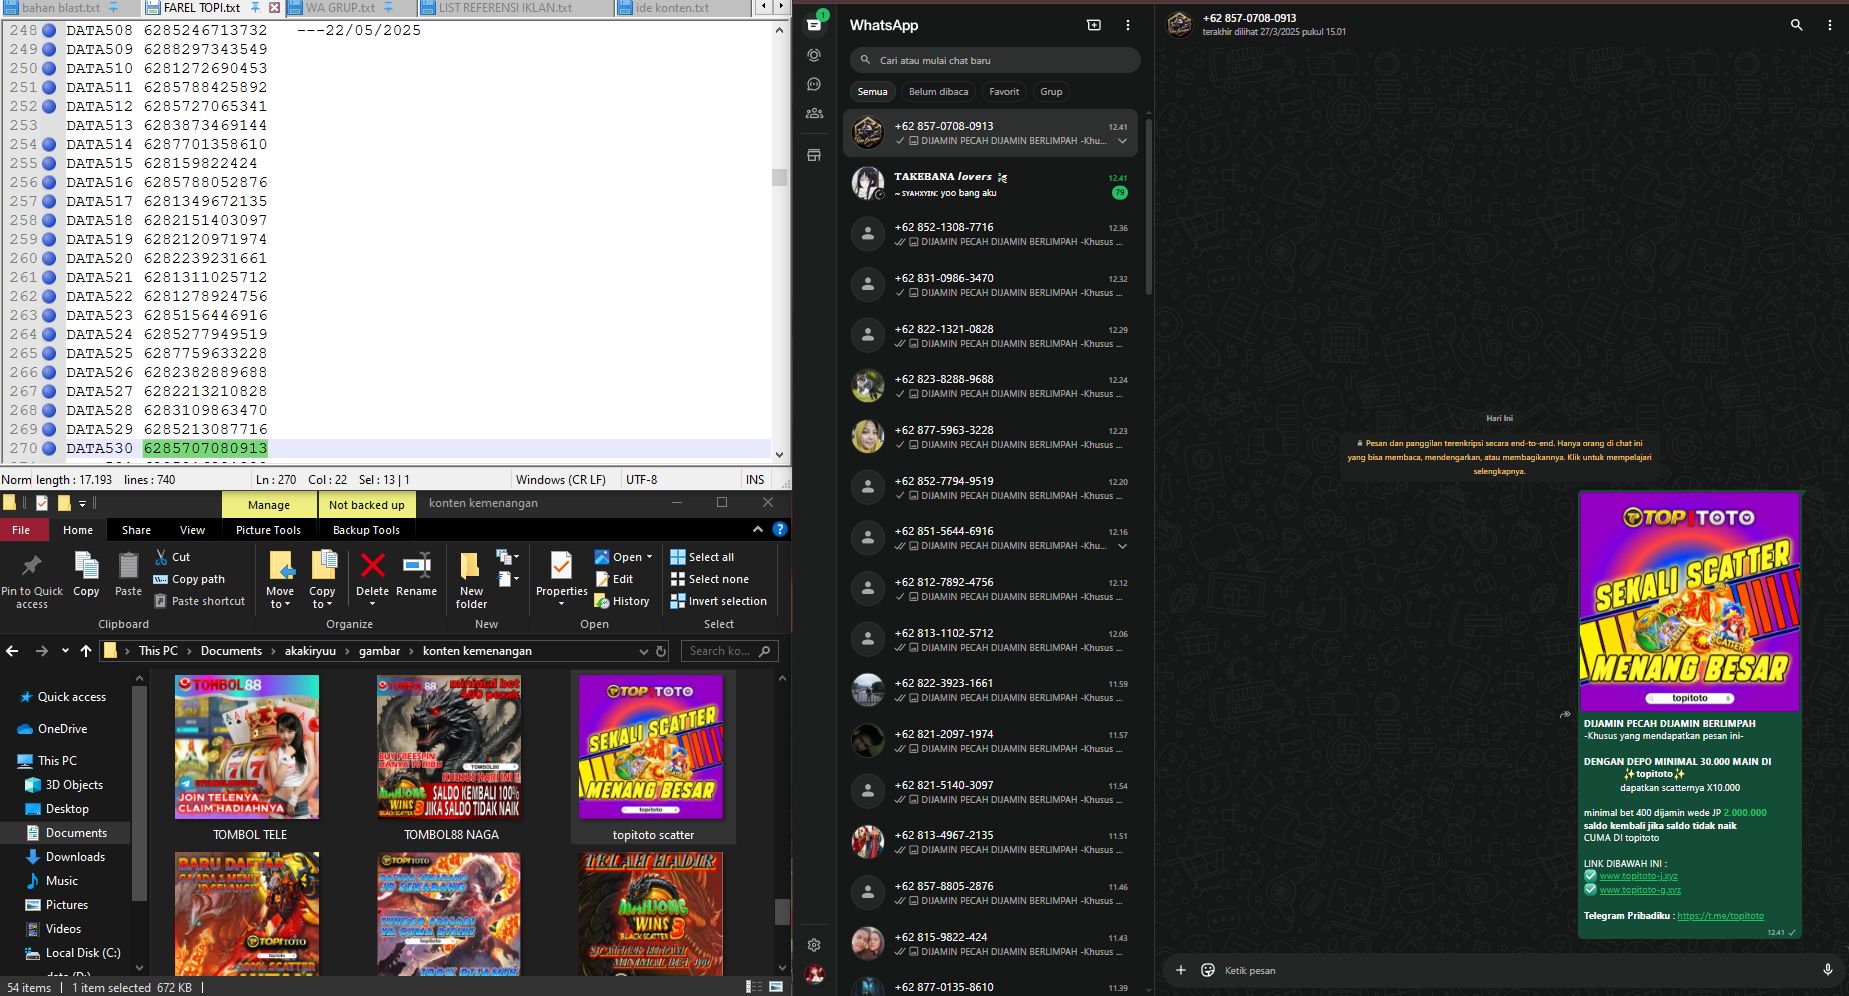Screen dimensions: 1849x996
Task: Open the WhatsApp Channels sidebar icon
Action: point(814,84)
